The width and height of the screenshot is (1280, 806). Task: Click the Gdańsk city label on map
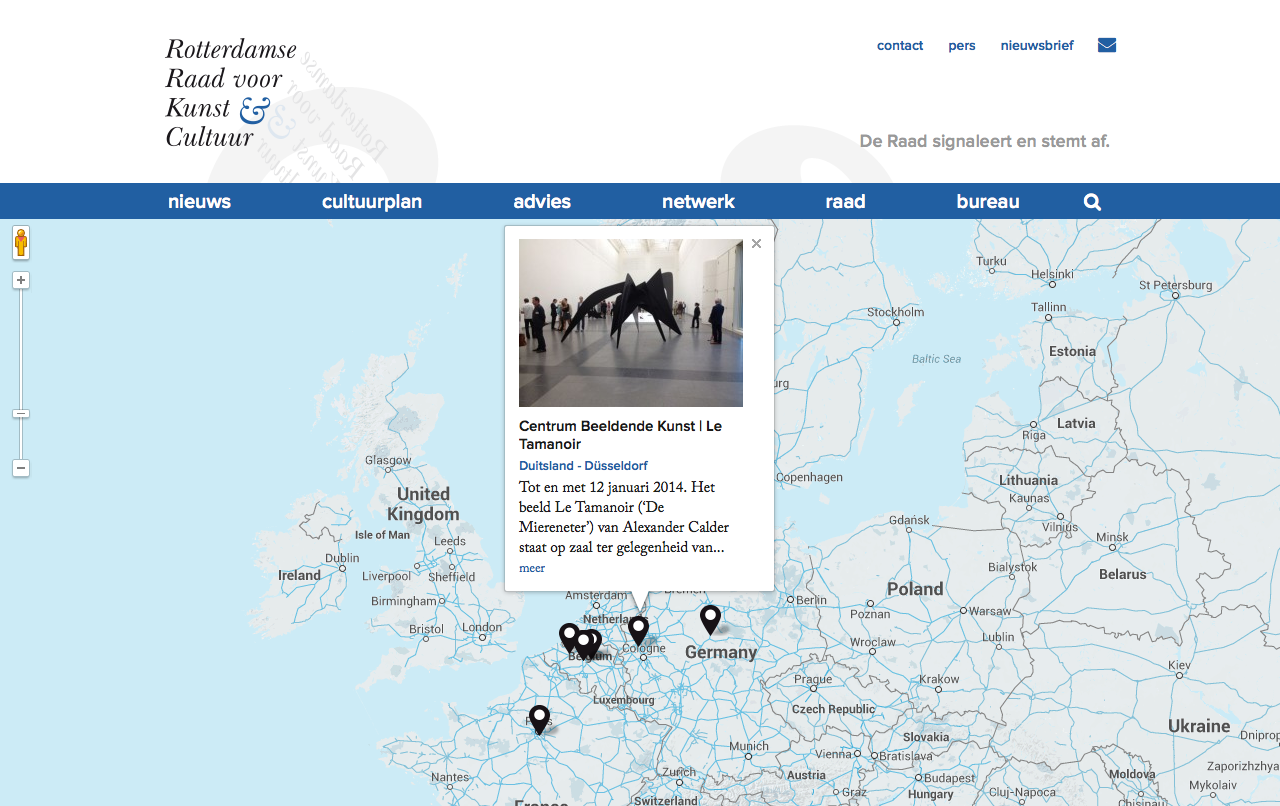[x=909, y=520]
